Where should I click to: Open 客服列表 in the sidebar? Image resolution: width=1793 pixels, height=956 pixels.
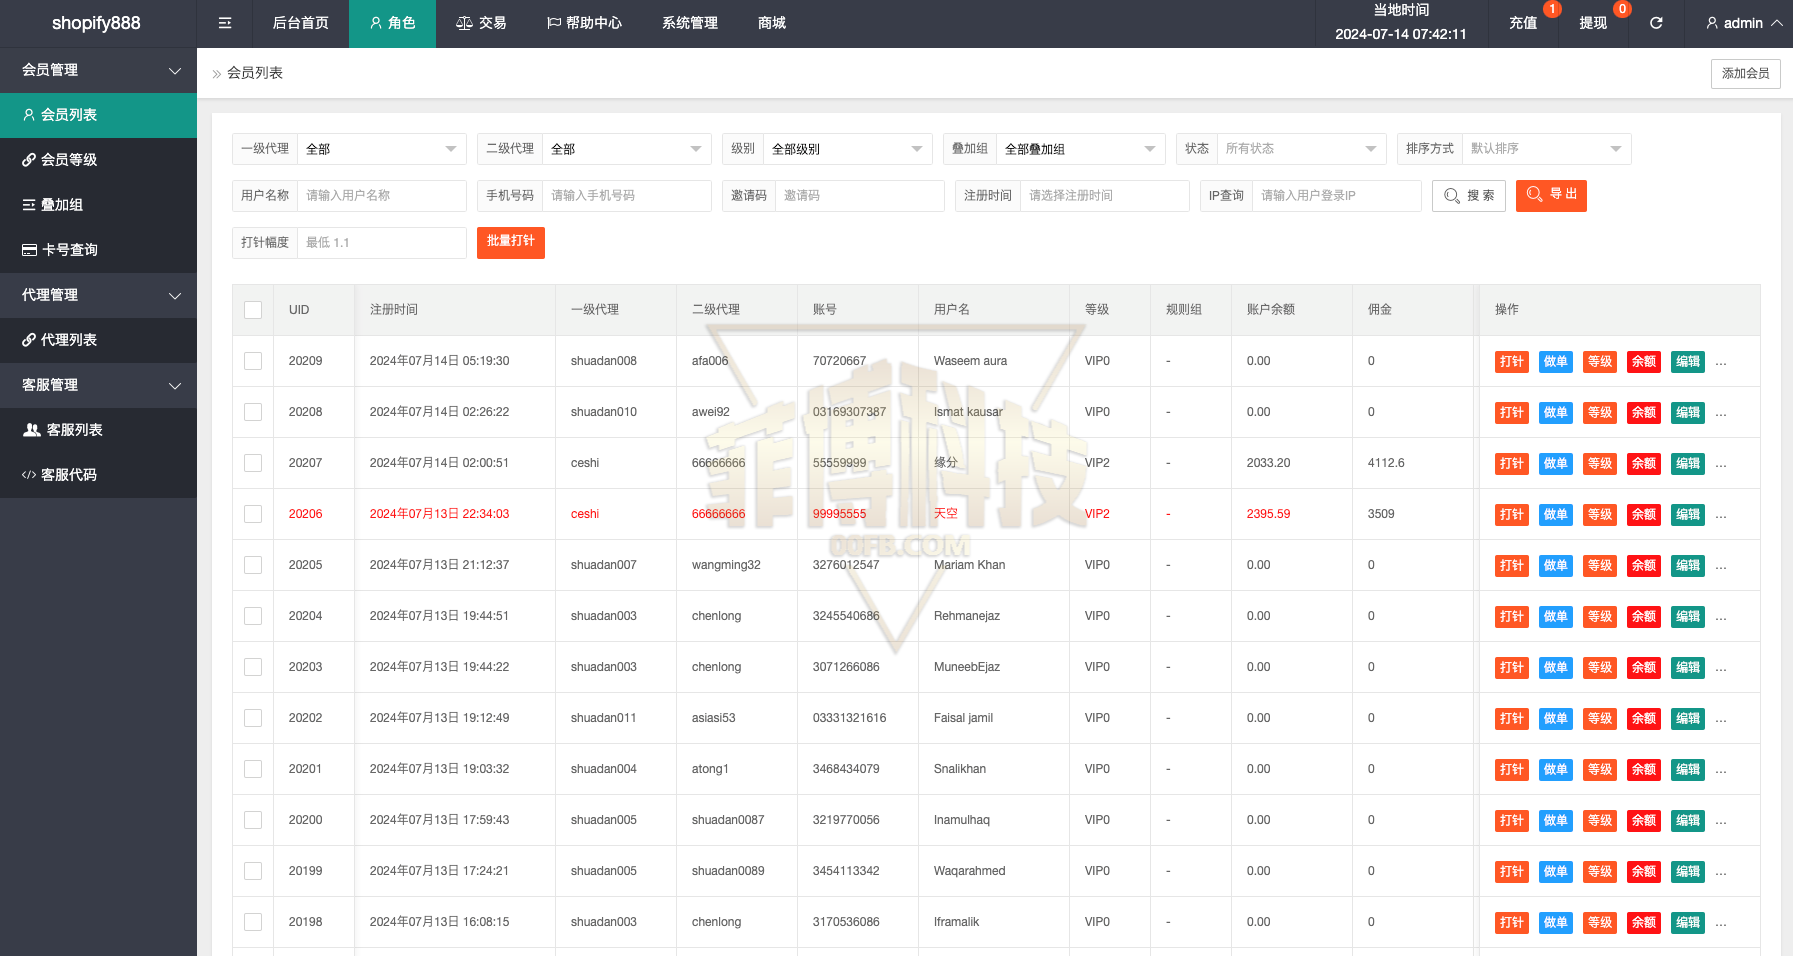coord(98,430)
